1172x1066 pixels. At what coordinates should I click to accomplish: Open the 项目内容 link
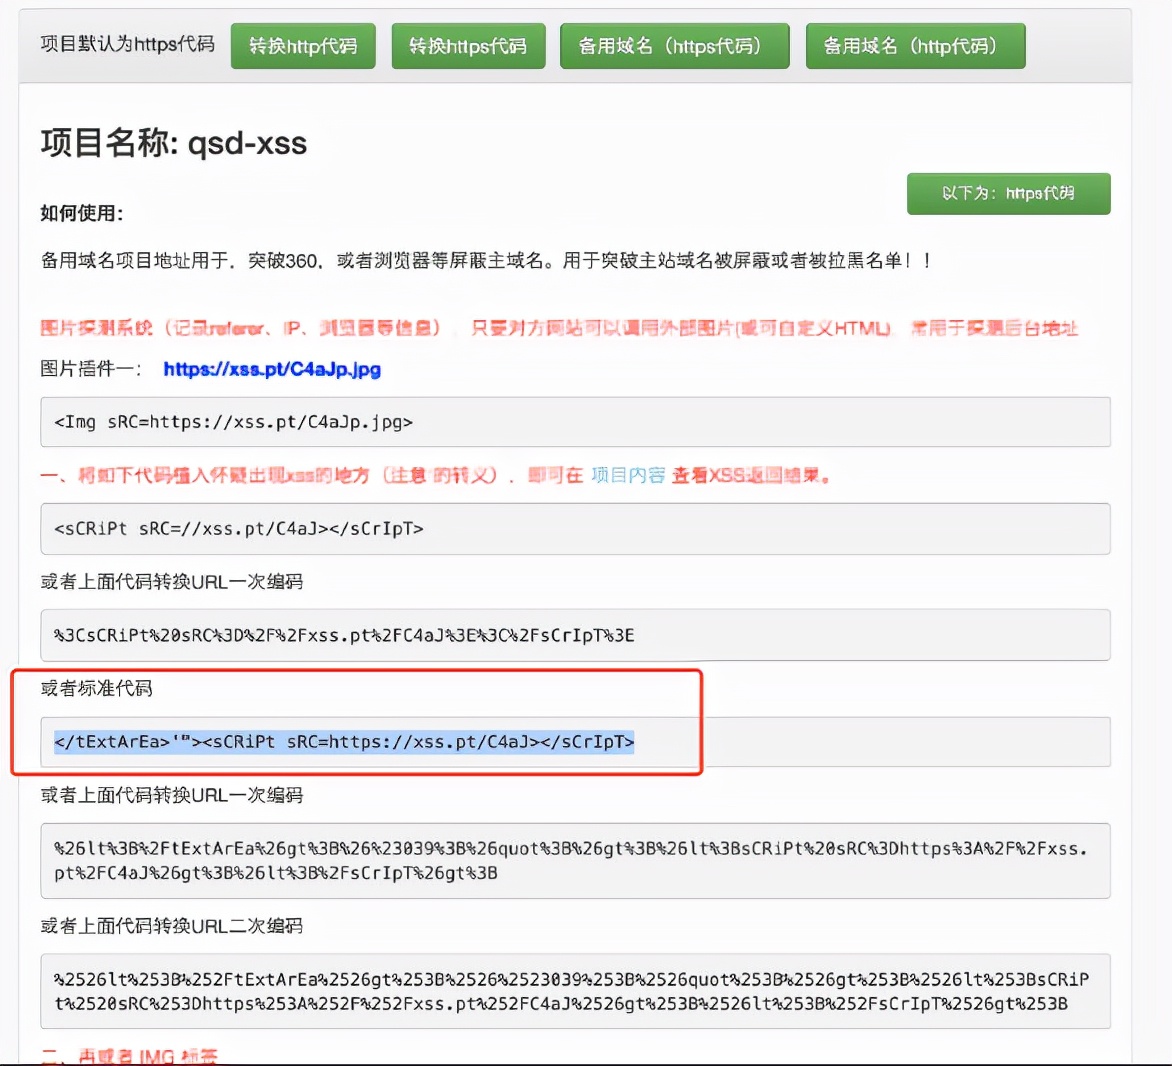click(x=628, y=475)
